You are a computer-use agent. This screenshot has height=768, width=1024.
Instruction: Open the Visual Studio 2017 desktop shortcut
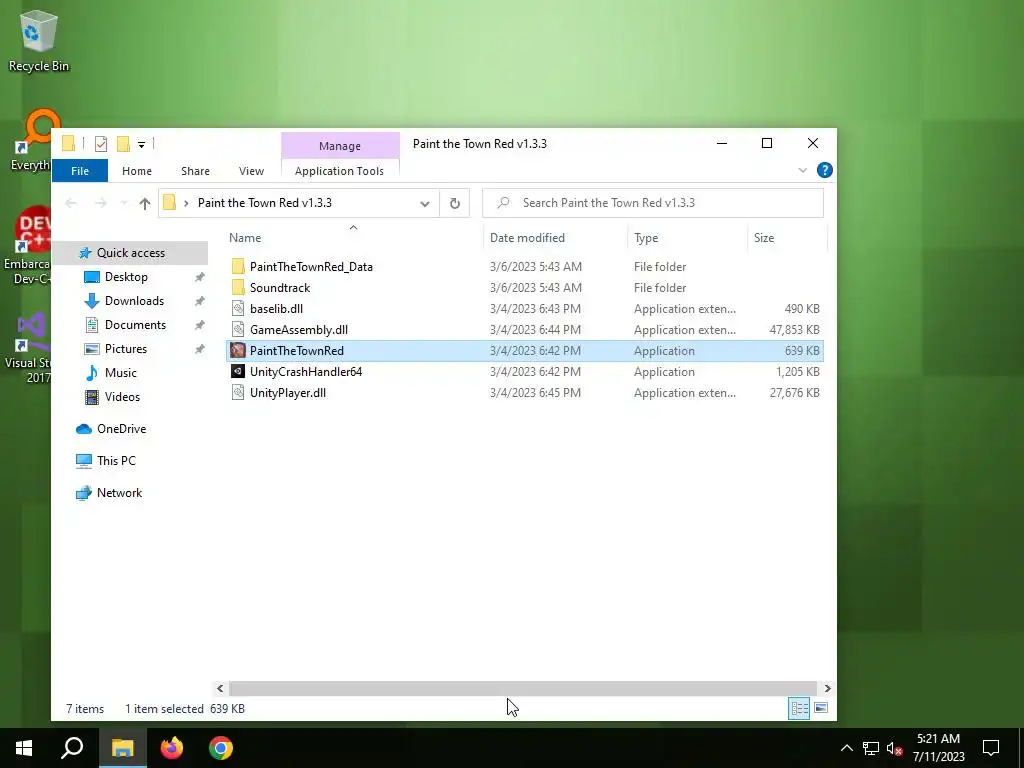click(26, 346)
